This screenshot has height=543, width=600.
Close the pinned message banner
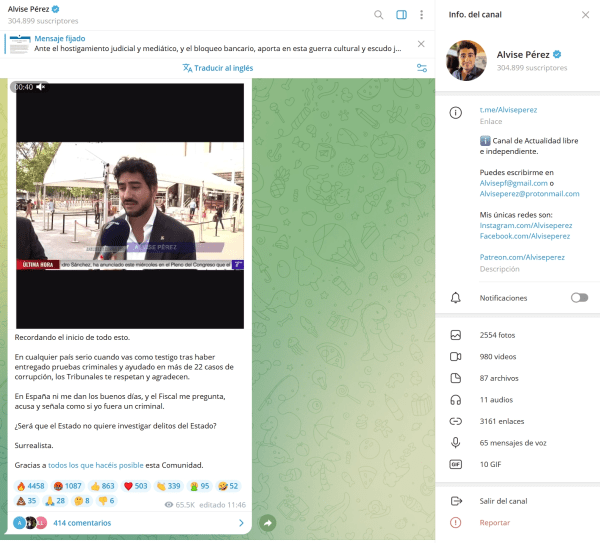[421, 44]
